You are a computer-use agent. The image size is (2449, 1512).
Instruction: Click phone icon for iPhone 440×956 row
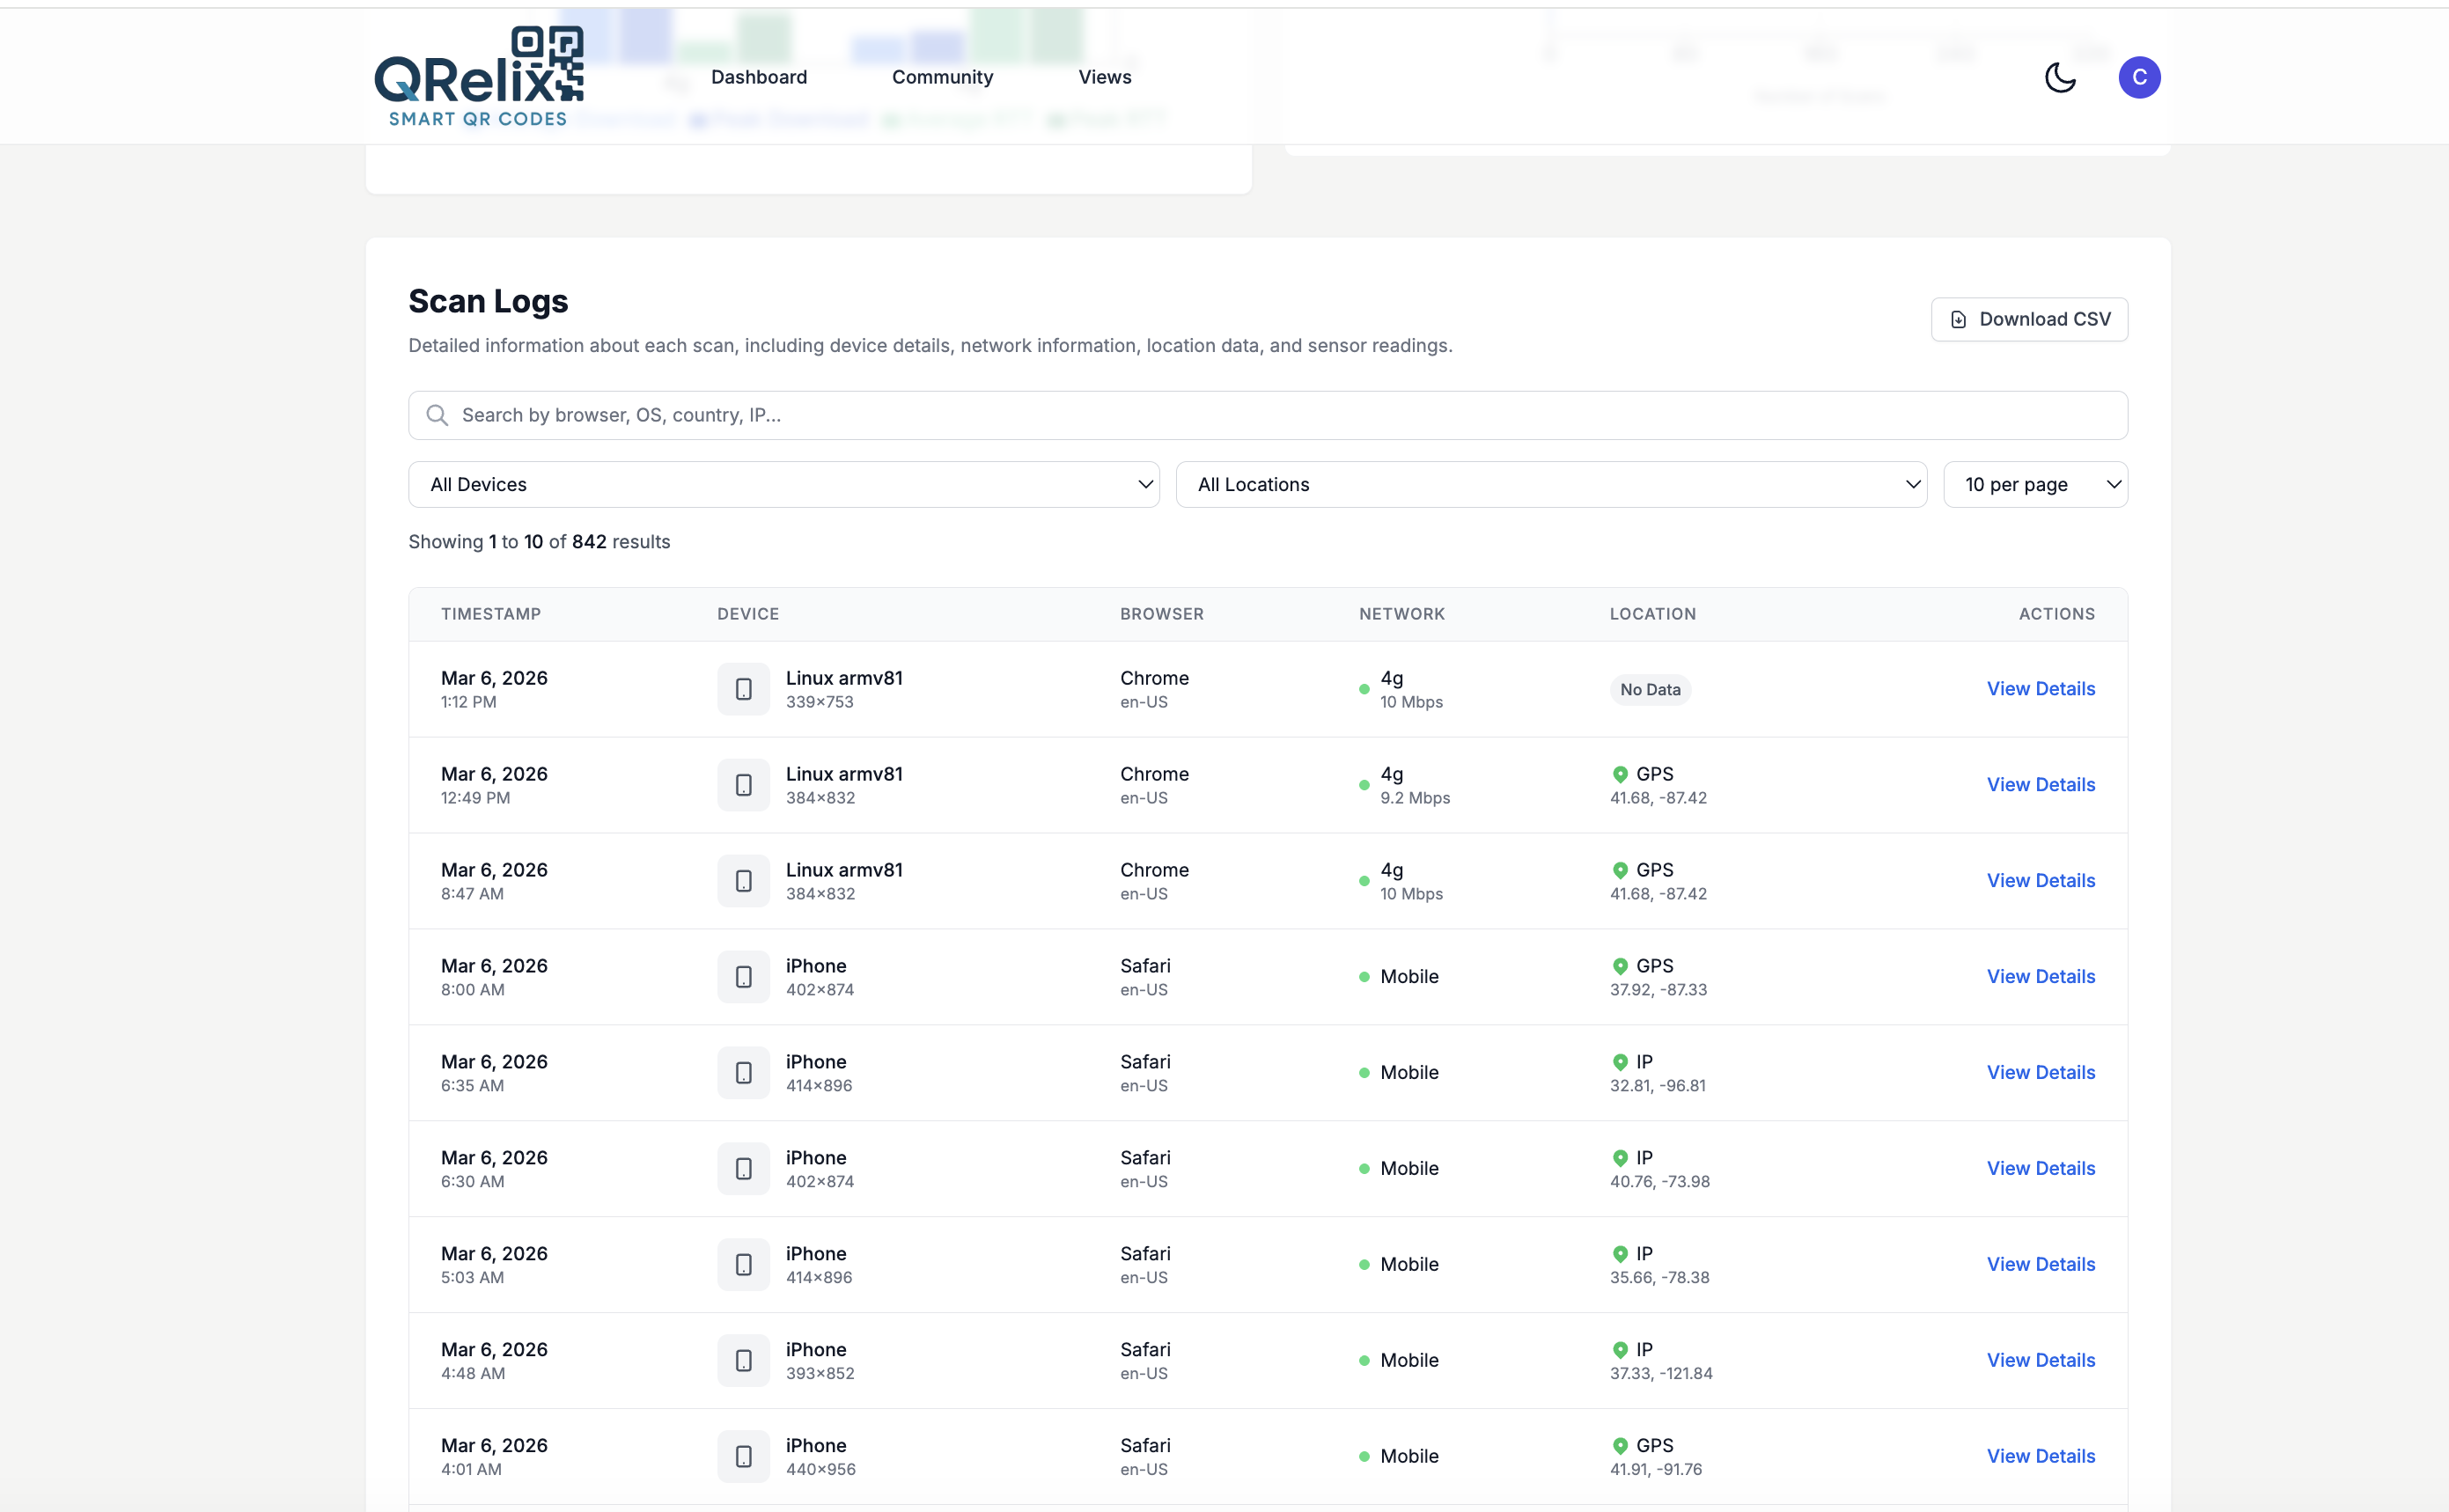[x=743, y=1456]
